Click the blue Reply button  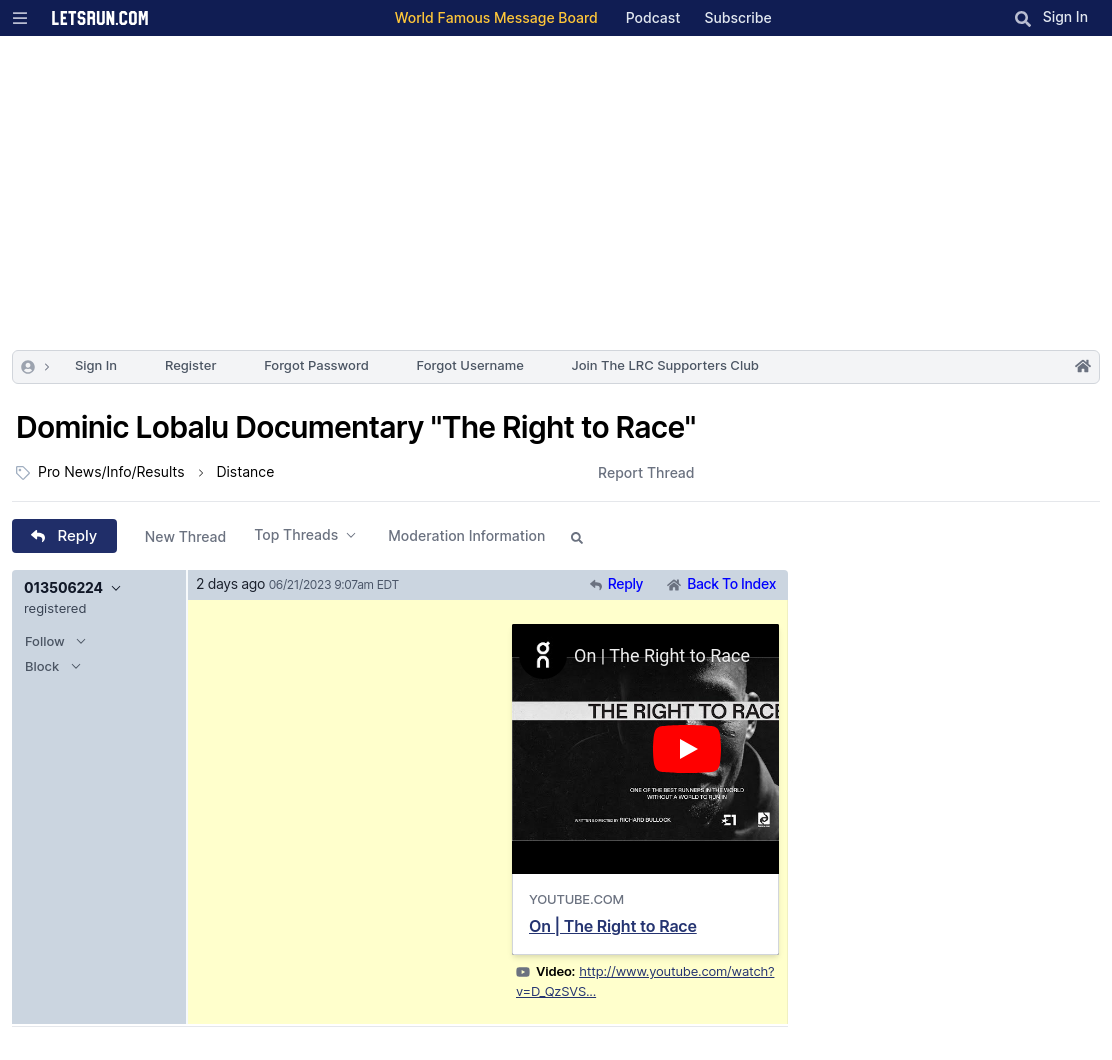pos(65,536)
